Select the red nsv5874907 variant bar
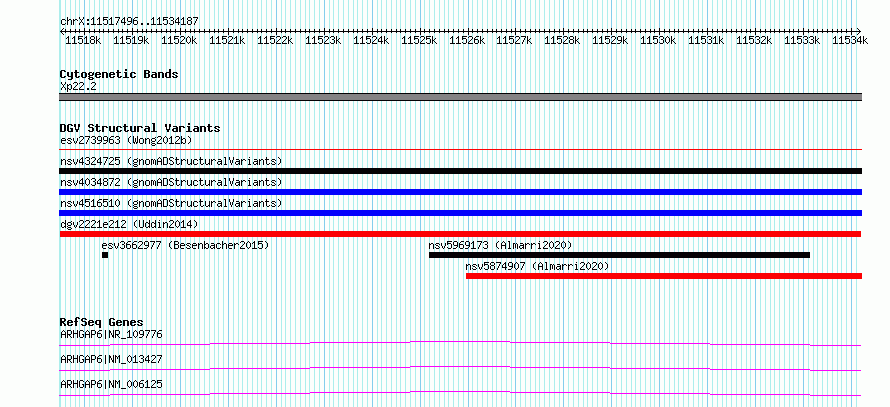 pos(664,276)
